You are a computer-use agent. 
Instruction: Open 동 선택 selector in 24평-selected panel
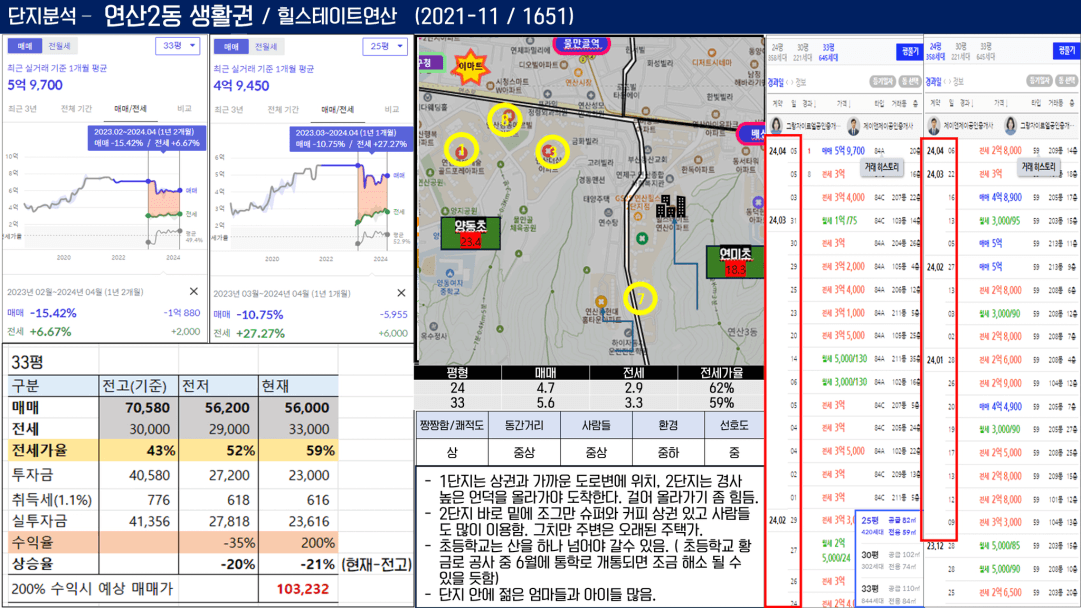1067,81
